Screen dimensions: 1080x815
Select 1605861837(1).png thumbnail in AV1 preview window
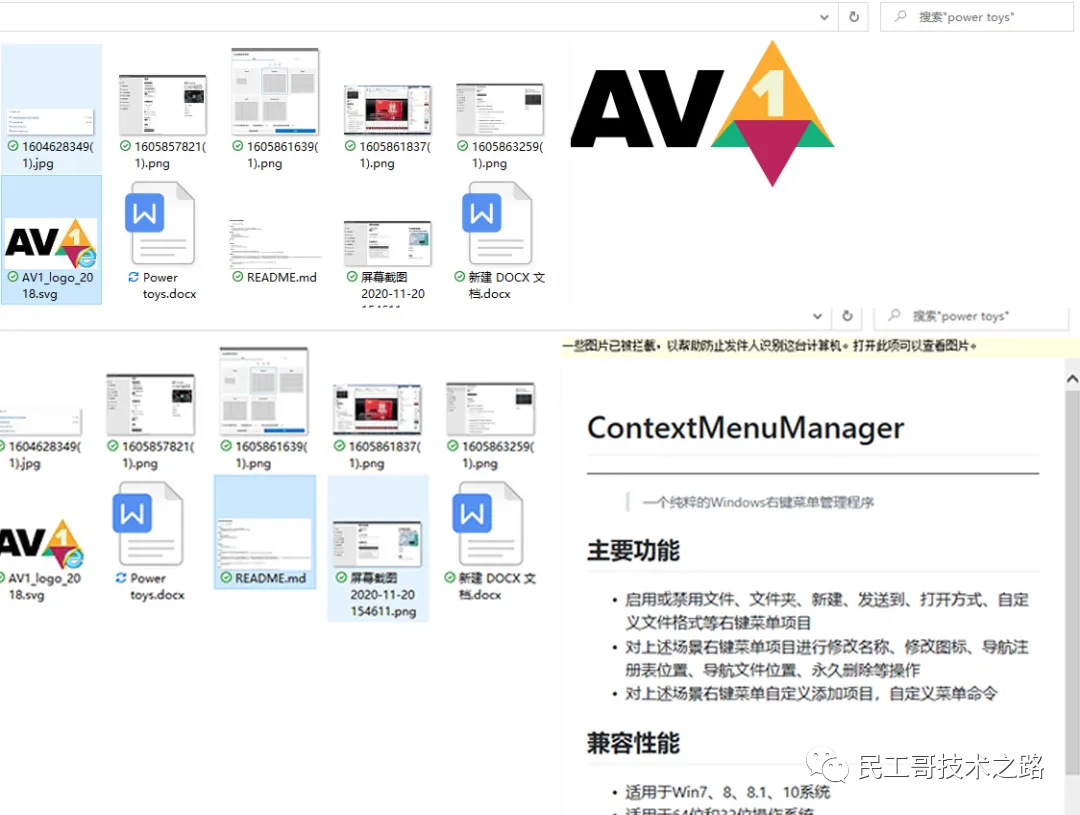pyautogui.click(x=388, y=110)
